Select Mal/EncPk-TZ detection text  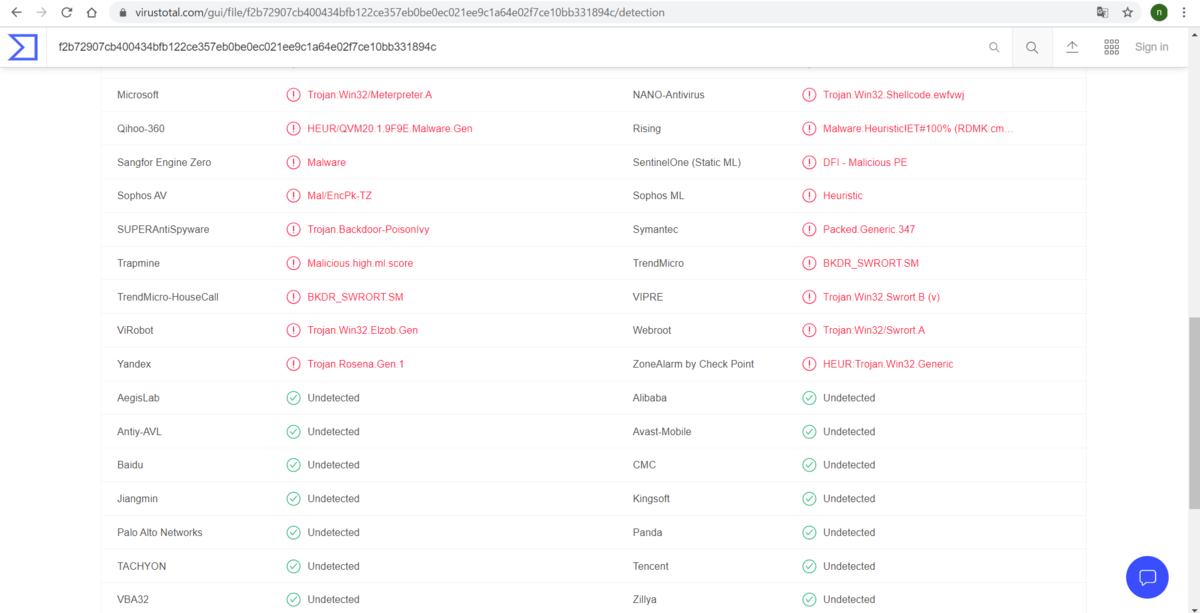[x=339, y=196]
